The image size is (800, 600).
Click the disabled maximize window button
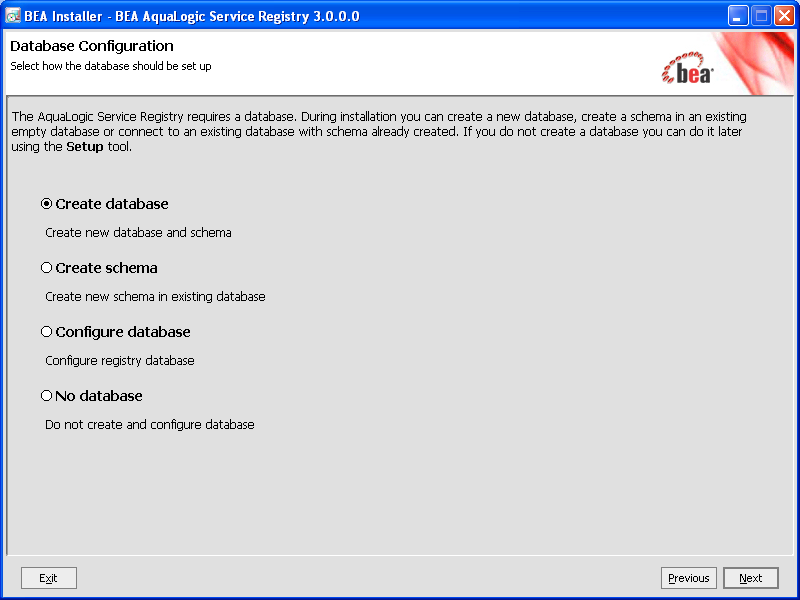pos(761,16)
